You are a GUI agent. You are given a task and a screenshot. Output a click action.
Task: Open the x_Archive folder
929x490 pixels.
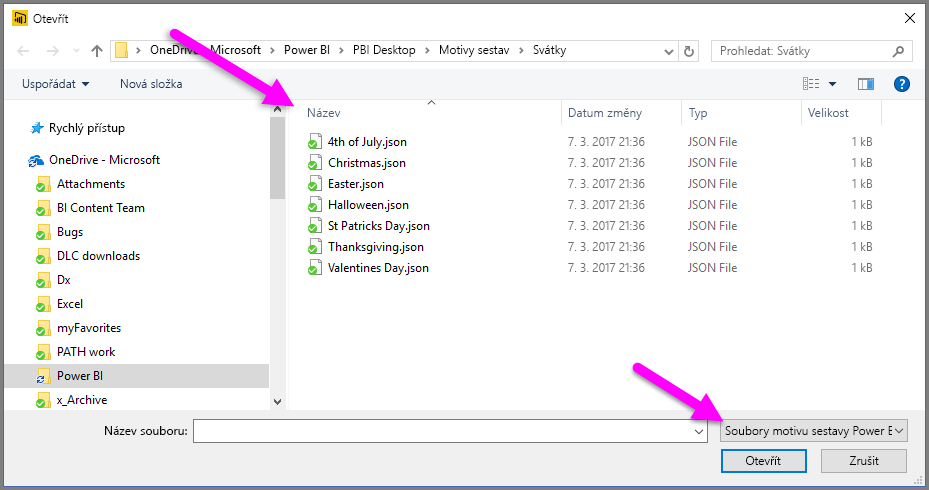coord(82,400)
